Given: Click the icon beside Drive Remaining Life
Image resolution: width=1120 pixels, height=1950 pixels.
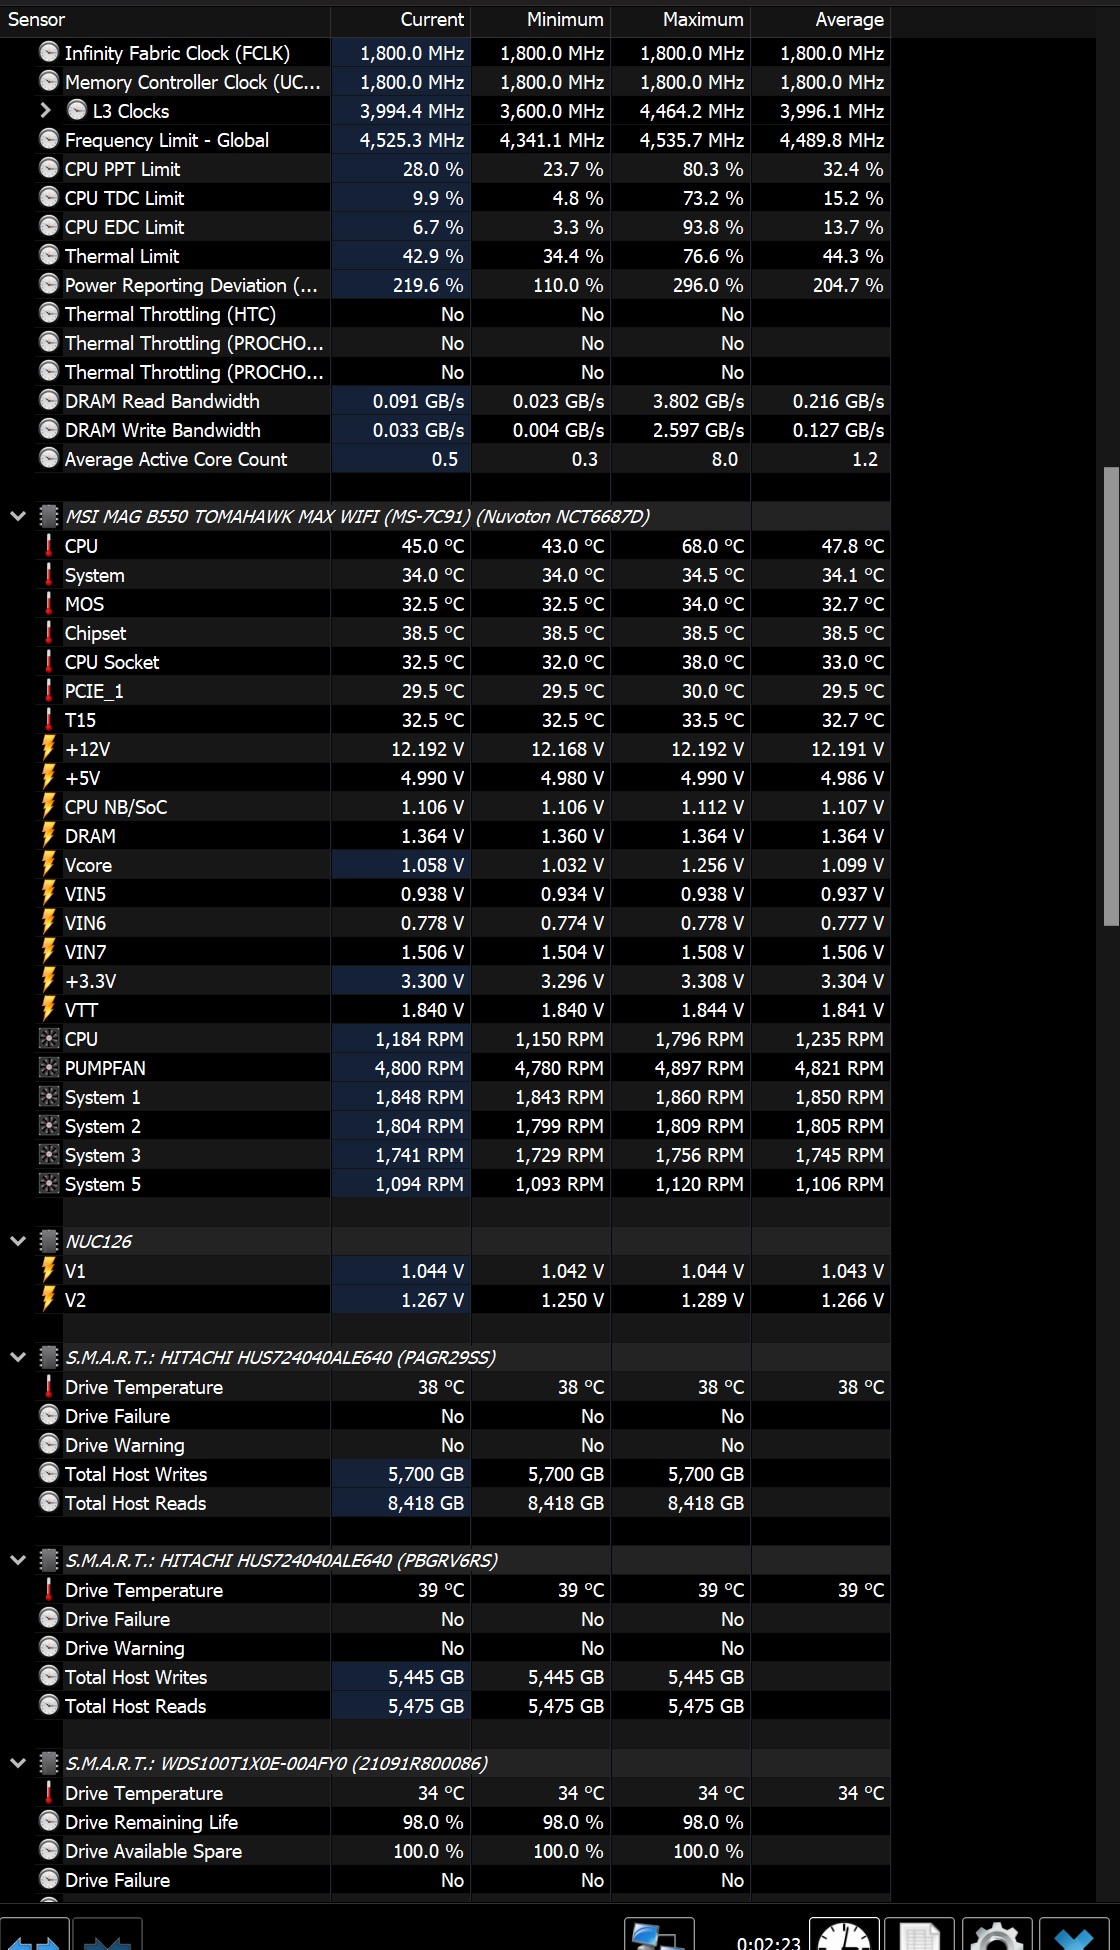Looking at the screenshot, I should (x=49, y=1821).
